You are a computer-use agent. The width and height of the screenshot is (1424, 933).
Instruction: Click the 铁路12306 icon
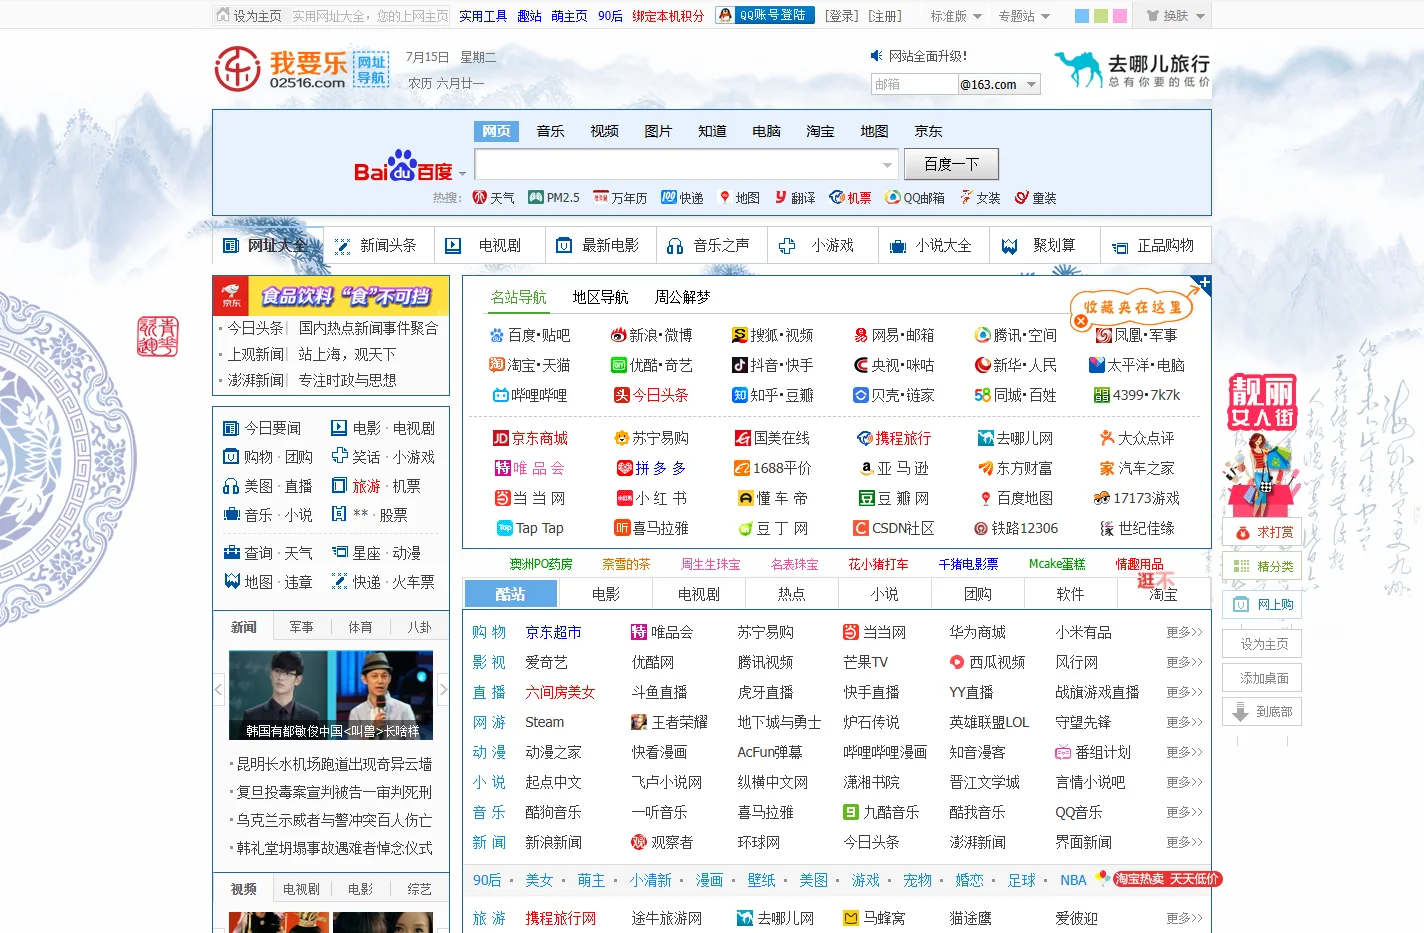[x=981, y=528]
